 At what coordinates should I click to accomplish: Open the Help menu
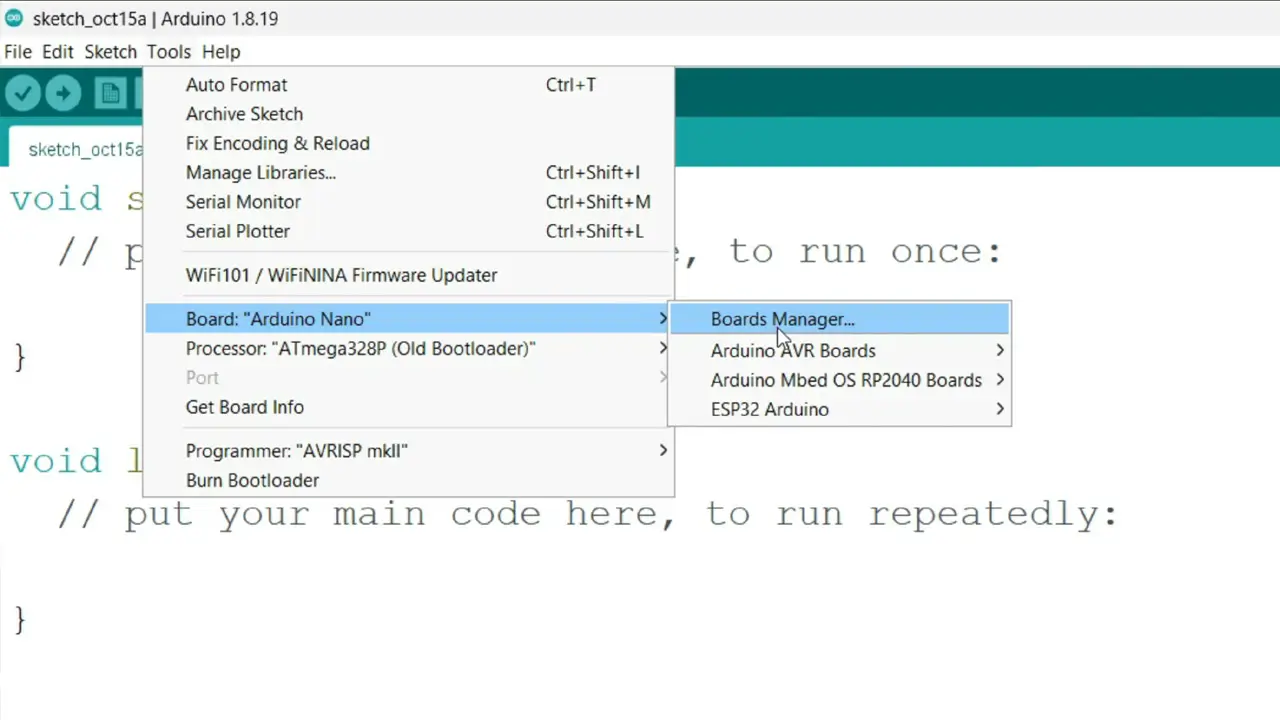click(221, 52)
